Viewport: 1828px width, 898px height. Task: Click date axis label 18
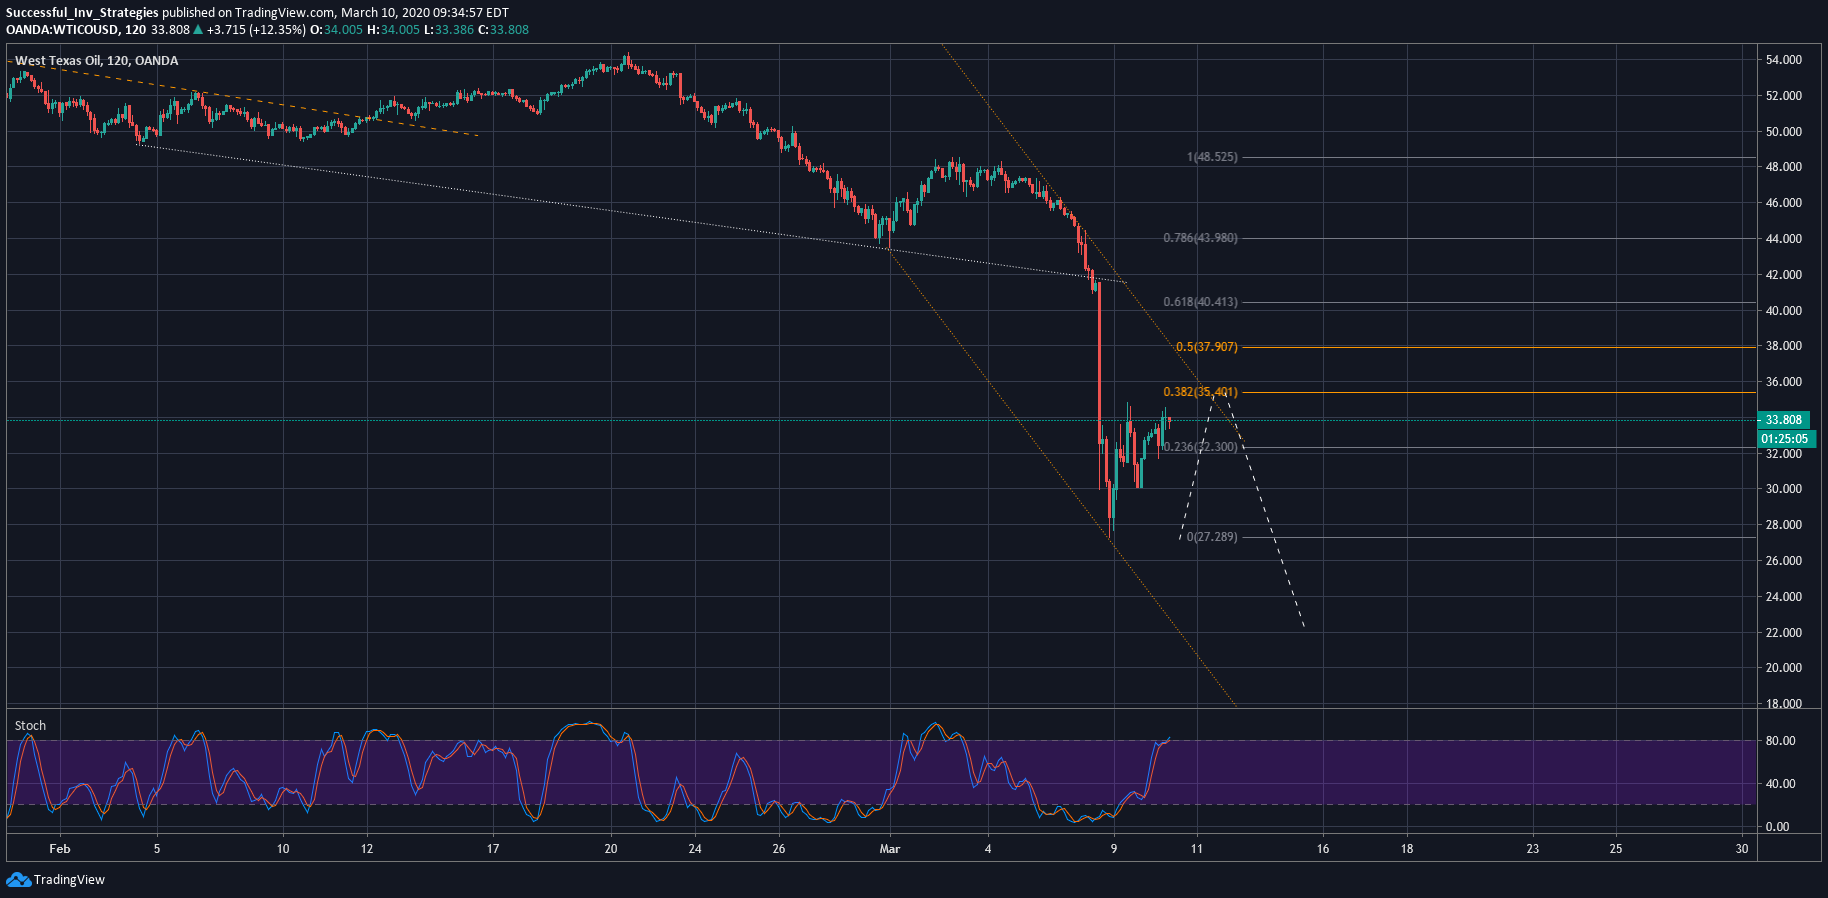(1407, 849)
